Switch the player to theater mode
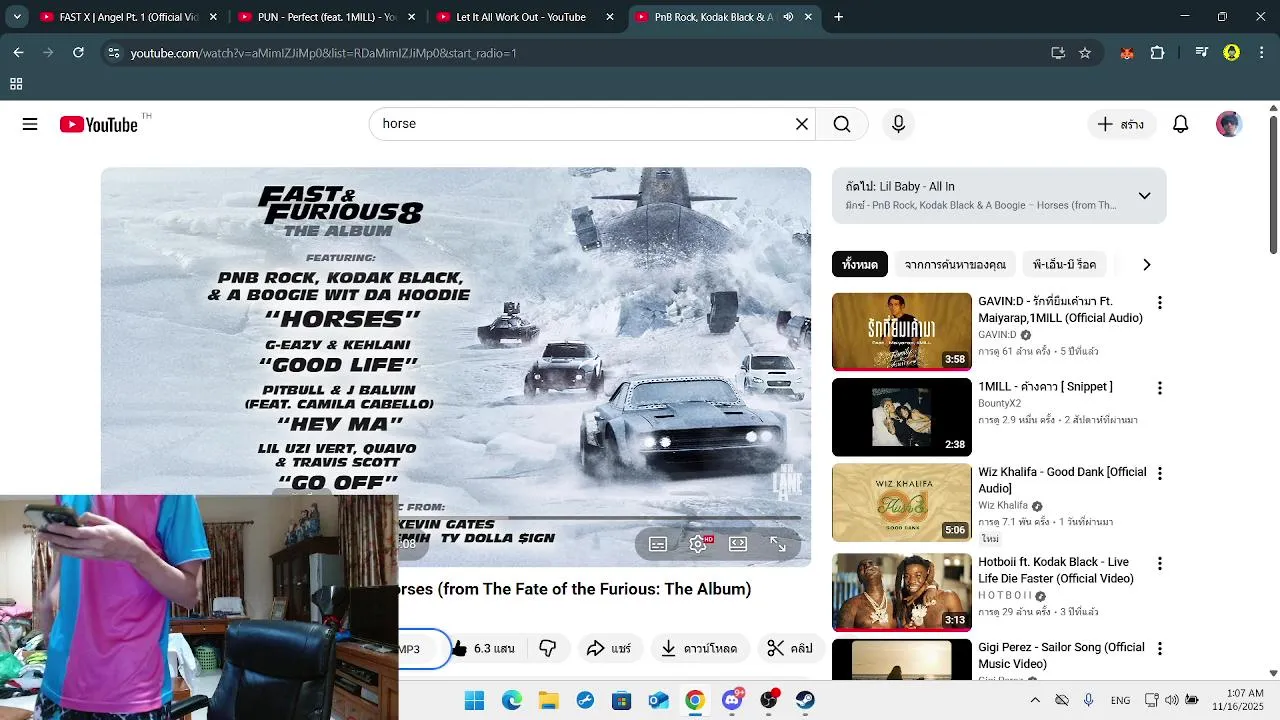This screenshot has width=1280, height=720. [x=738, y=544]
